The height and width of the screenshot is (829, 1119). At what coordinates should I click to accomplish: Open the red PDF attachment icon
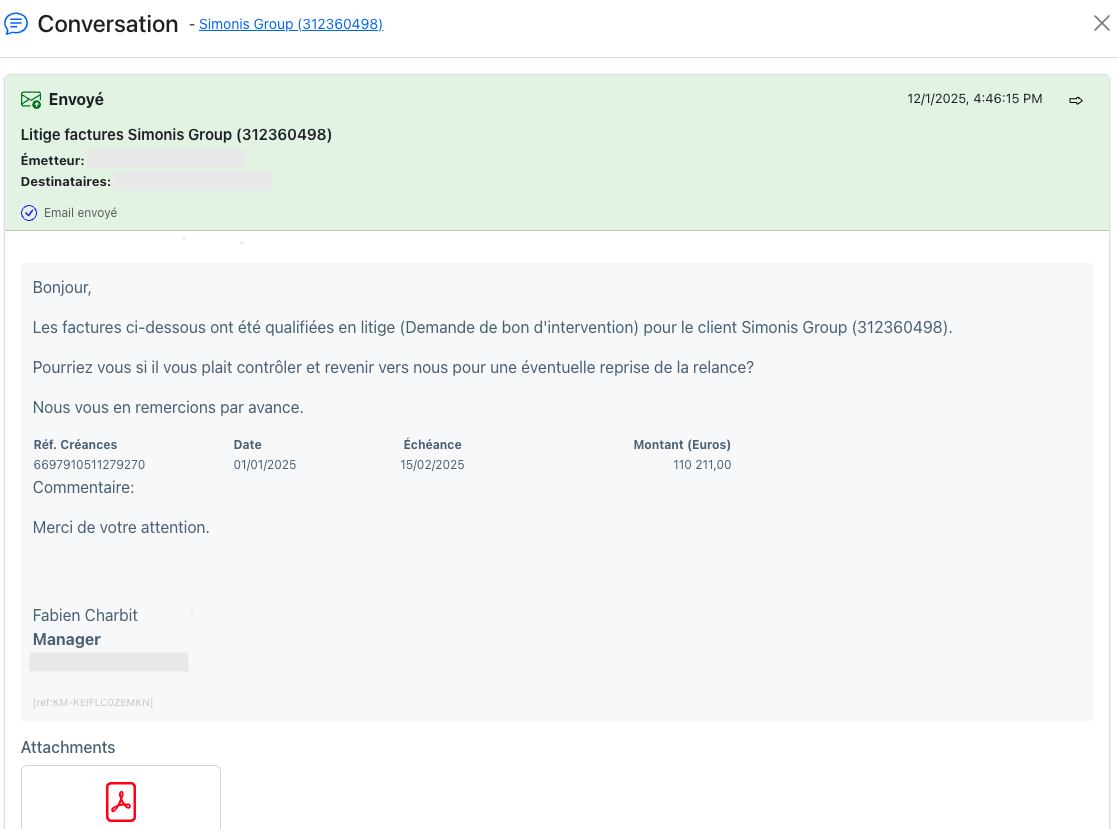tap(121, 802)
